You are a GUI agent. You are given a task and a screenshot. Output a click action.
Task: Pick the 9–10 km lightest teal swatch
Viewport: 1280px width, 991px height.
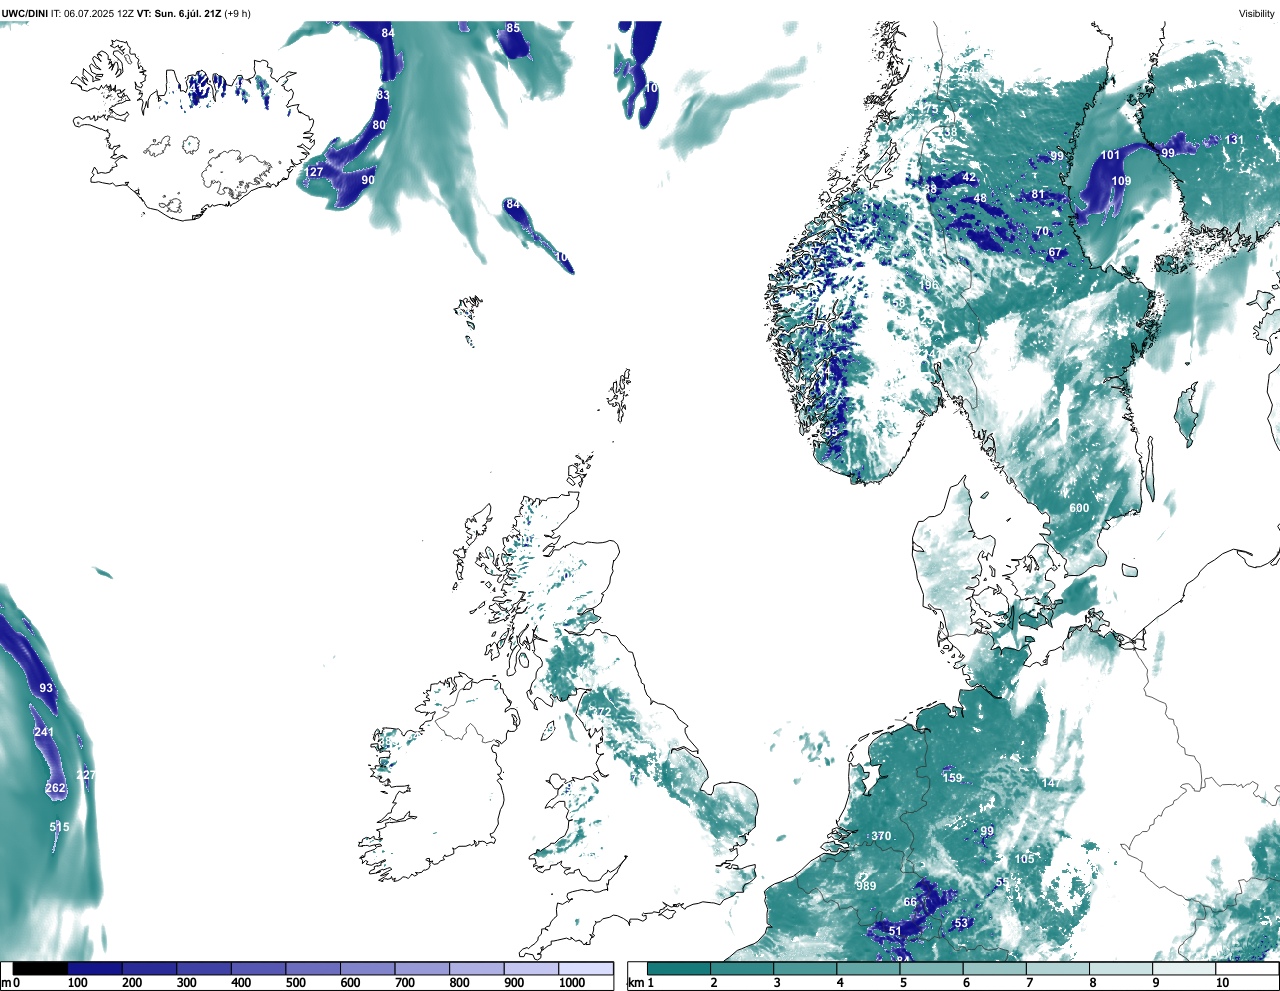point(1184,968)
